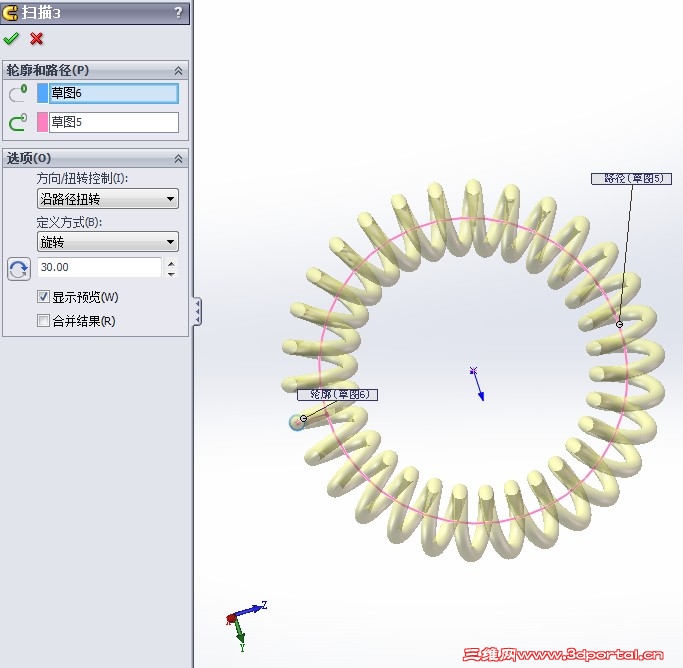Collapse the 轮廓和路径(P) section
Screen dimensions: 683x668
pos(178,71)
